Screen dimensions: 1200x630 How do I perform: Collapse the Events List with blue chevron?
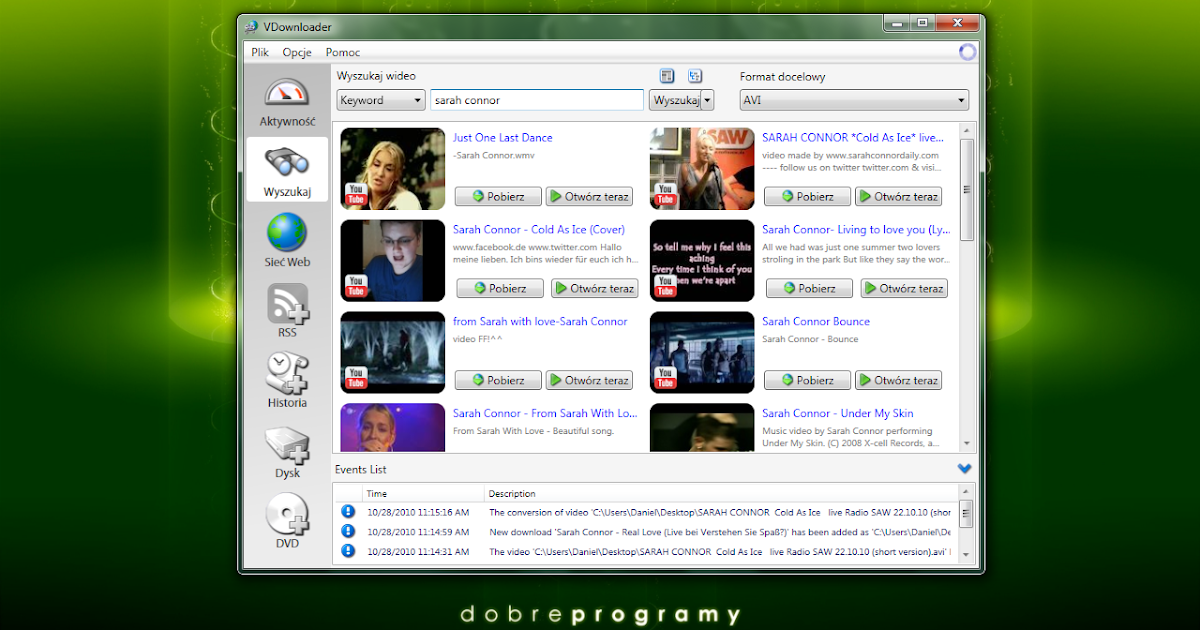click(x=964, y=468)
